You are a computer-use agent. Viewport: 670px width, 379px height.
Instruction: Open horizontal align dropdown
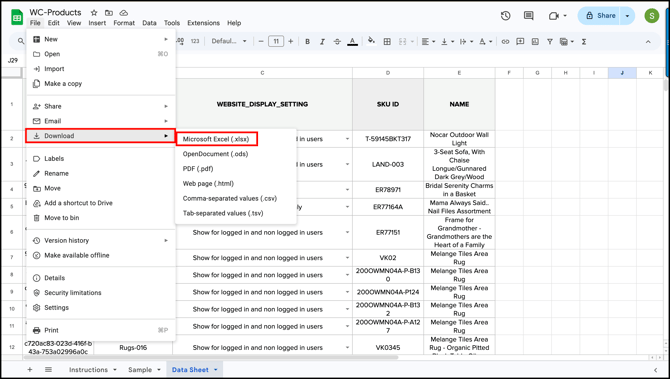pos(428,41)
